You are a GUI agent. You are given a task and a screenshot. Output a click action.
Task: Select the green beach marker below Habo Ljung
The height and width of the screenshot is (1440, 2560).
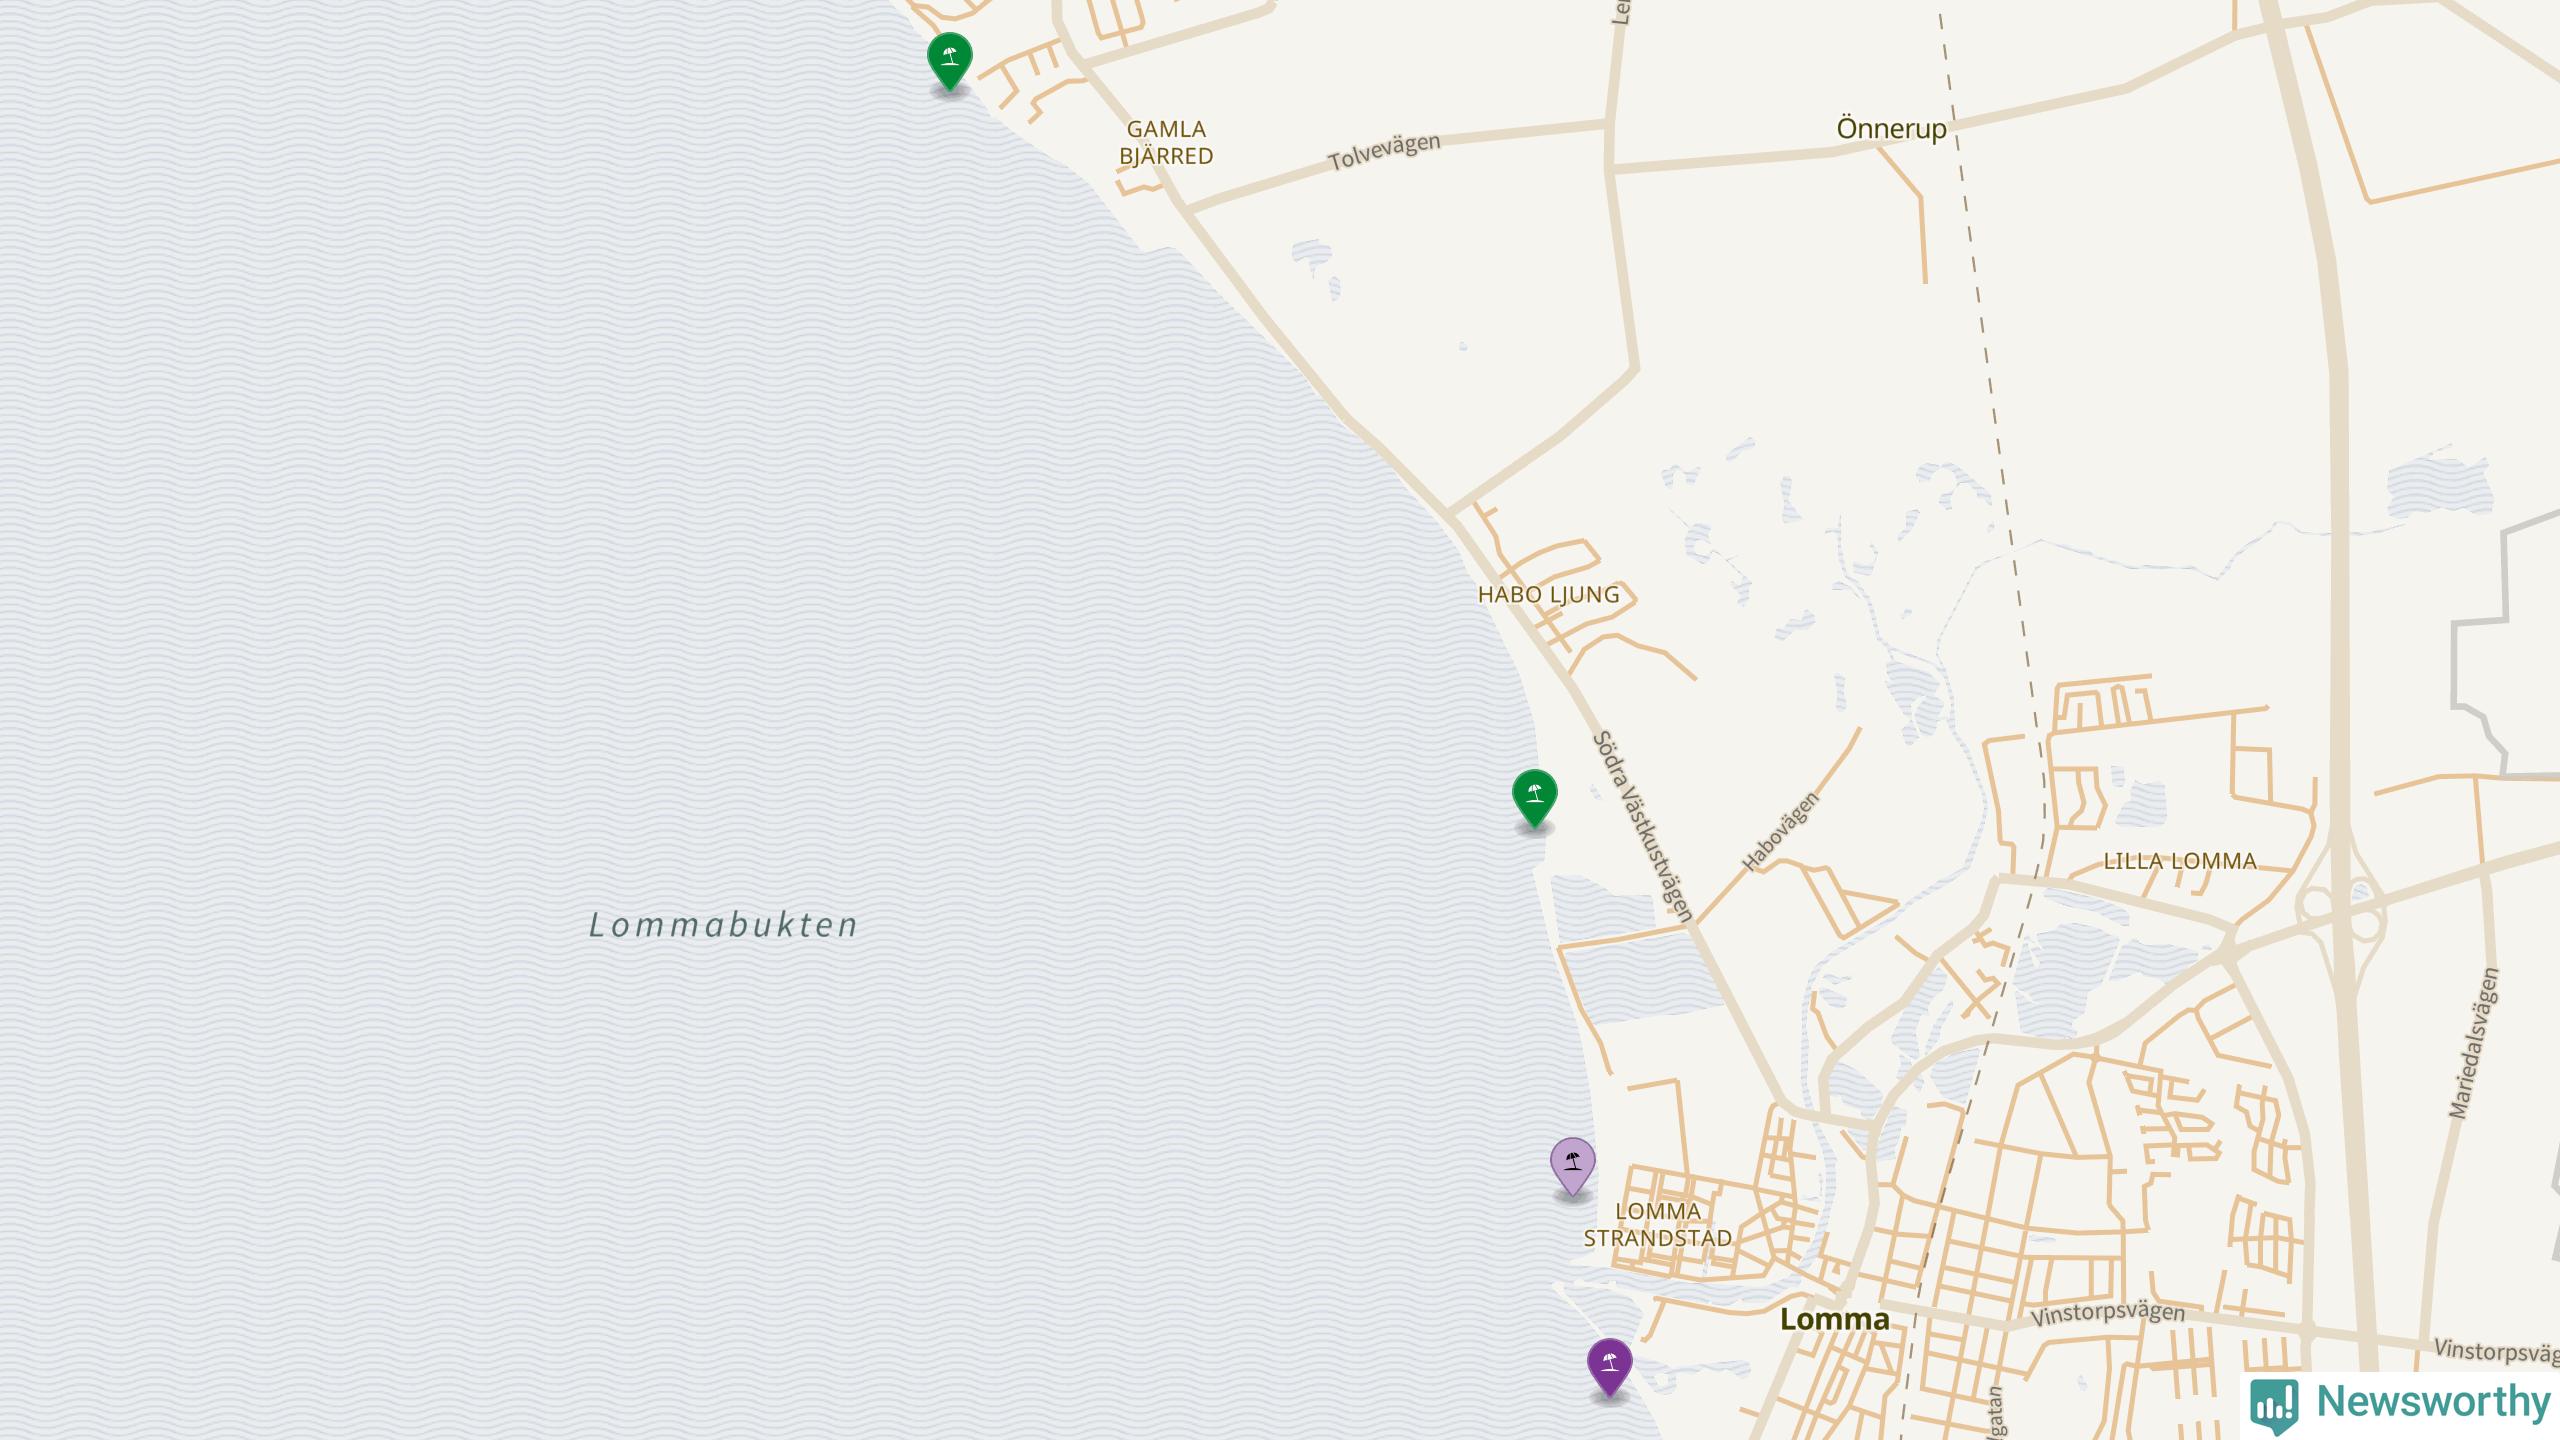click(1534, 797)
